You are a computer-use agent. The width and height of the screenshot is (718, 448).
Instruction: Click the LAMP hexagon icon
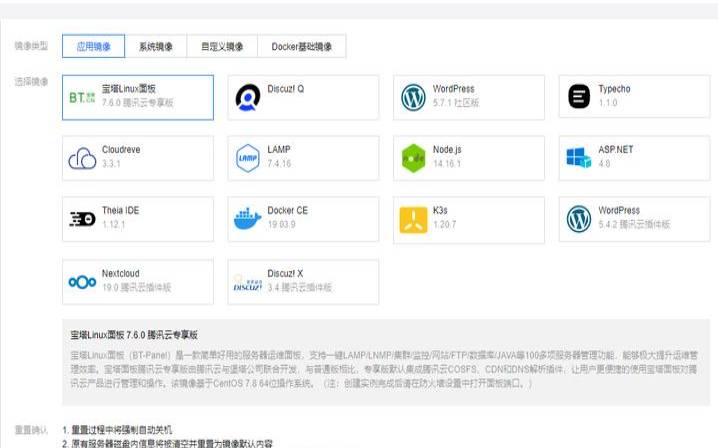(x=248, y=158)
